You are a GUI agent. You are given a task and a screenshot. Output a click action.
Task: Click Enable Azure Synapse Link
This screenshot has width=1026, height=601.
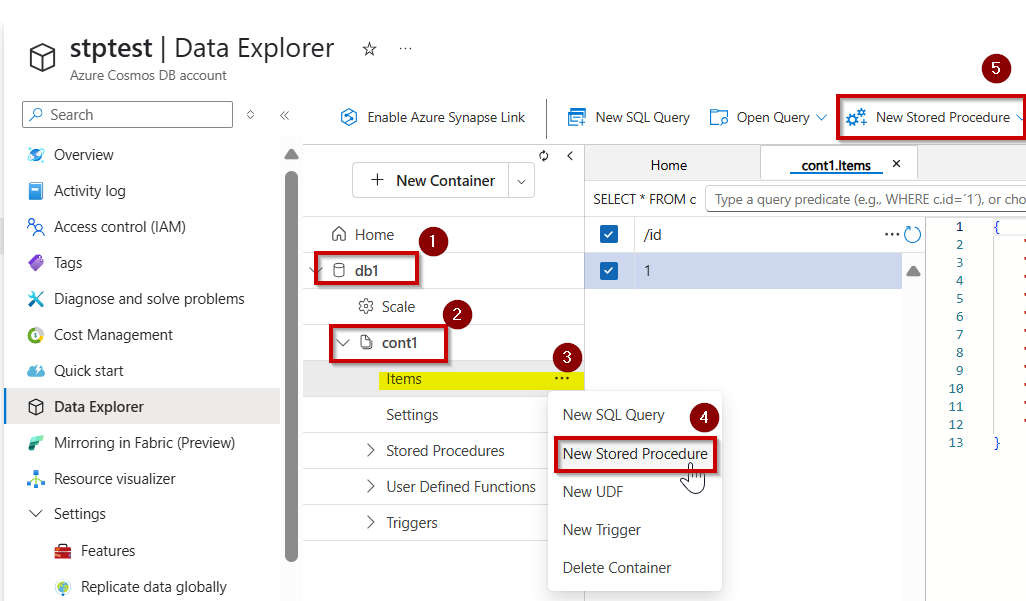point(433,117)
